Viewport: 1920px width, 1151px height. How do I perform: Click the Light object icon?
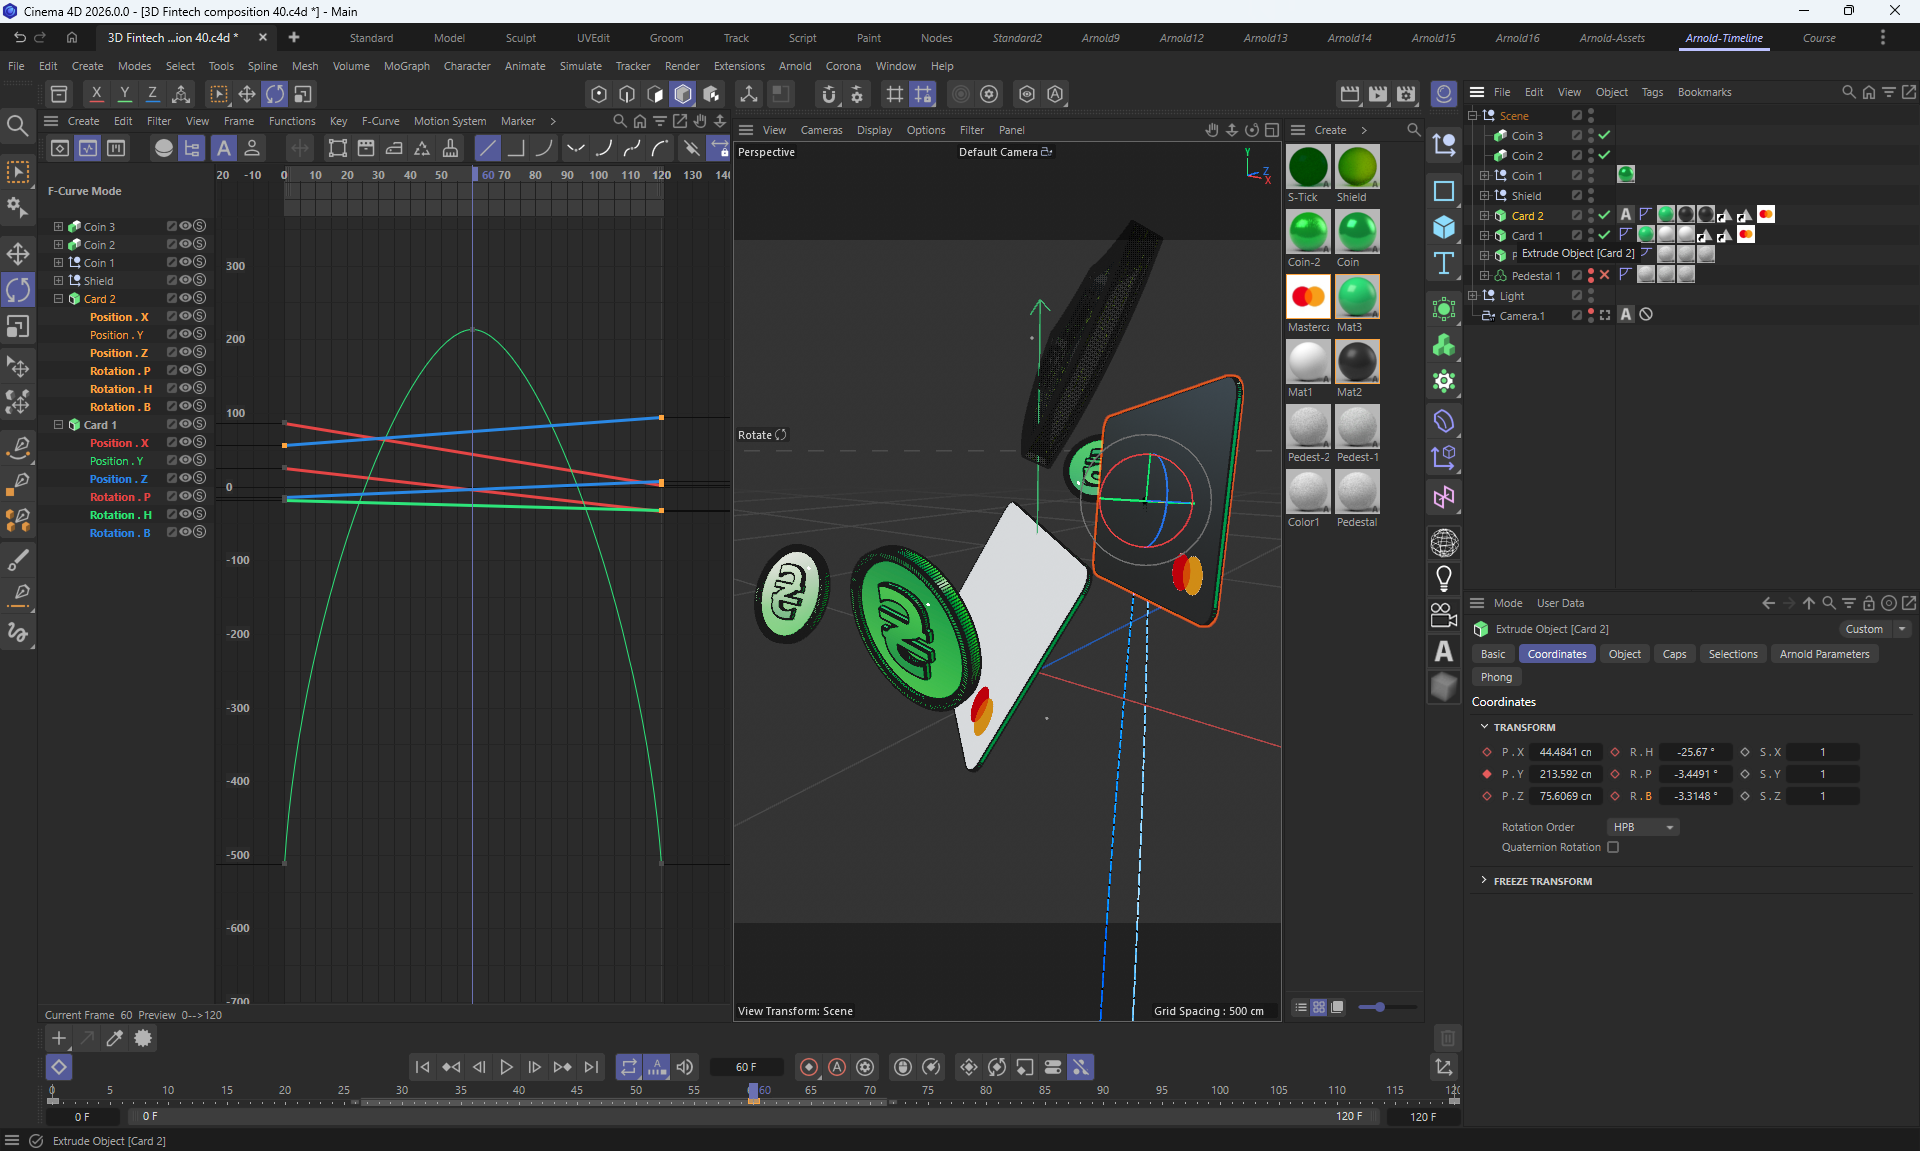tap(1443, 578)
